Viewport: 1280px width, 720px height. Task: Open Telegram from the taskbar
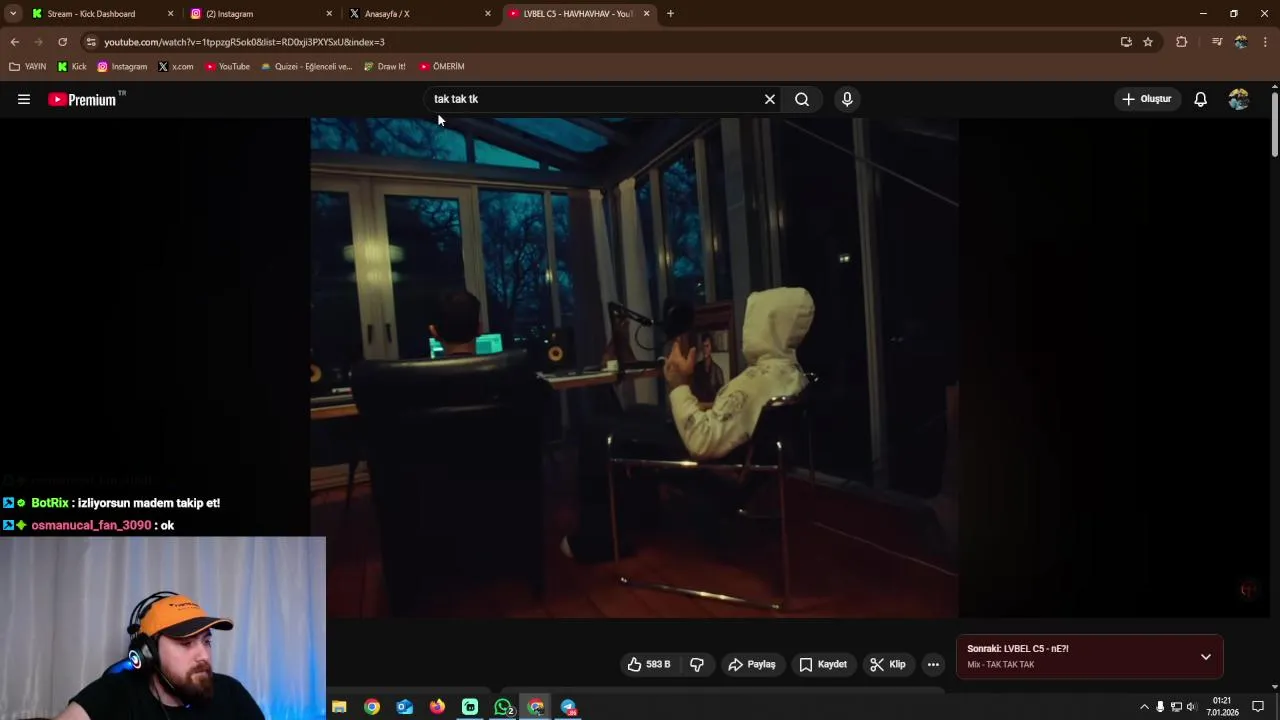pyautogui.click(x=568, y=707)
